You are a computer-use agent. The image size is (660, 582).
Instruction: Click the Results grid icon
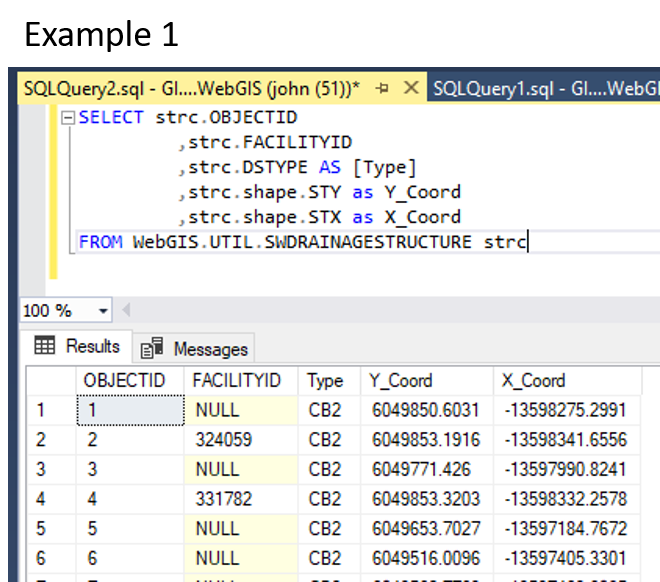[x=45, y=345]
